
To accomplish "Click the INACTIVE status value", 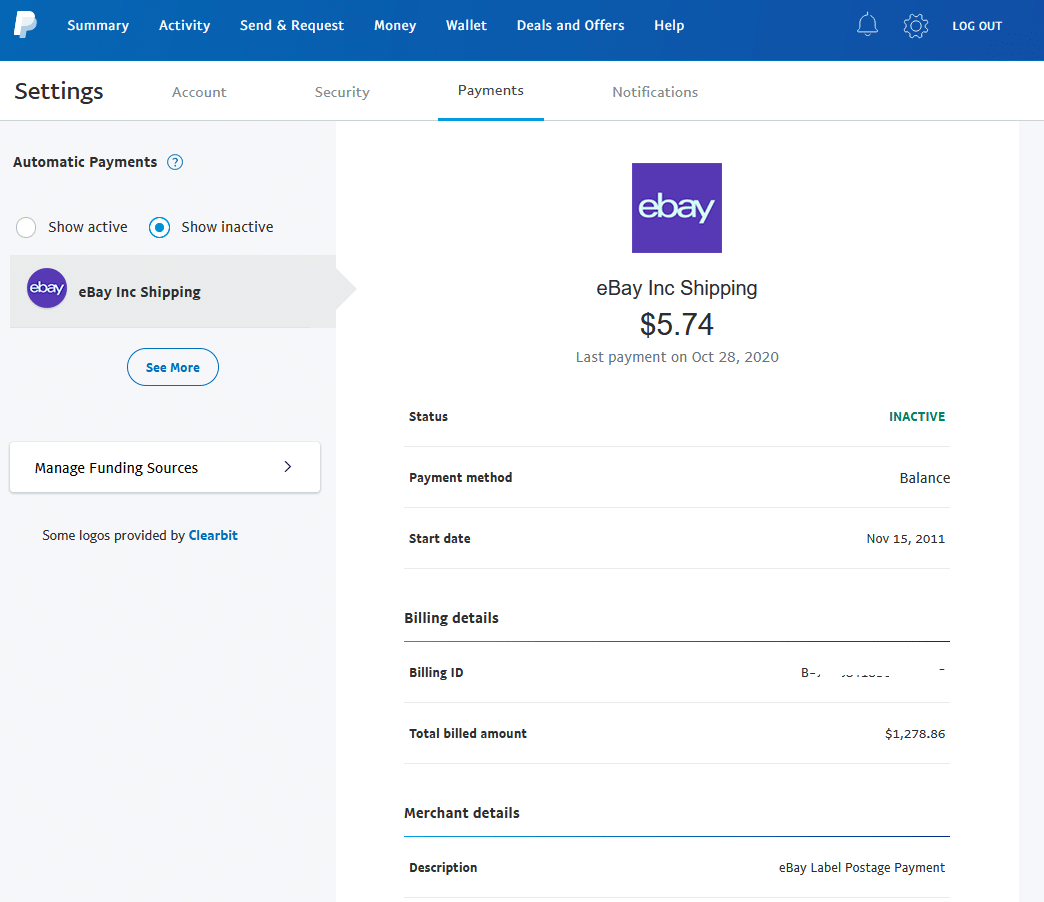I will 917,417.
